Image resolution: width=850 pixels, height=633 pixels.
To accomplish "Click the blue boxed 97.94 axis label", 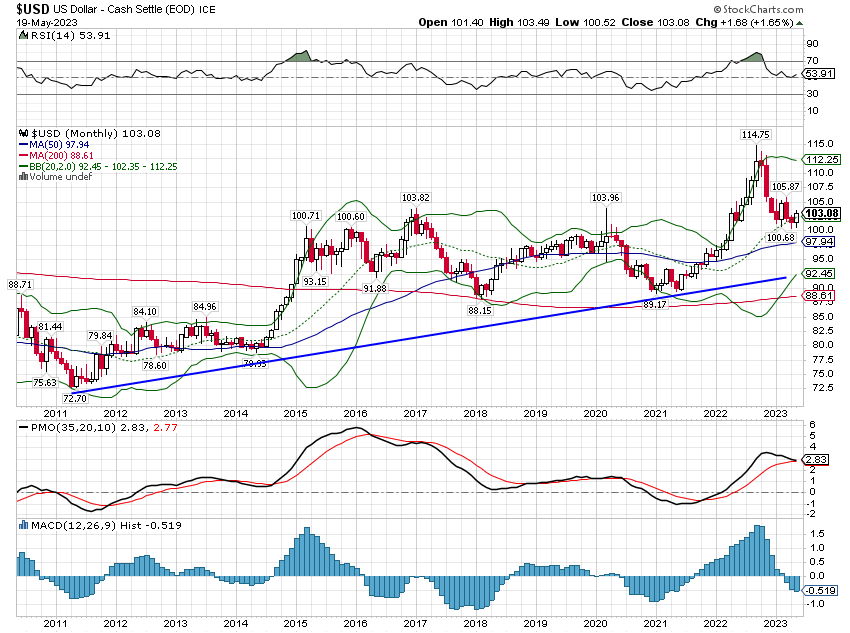I will [x=820, y=242].
